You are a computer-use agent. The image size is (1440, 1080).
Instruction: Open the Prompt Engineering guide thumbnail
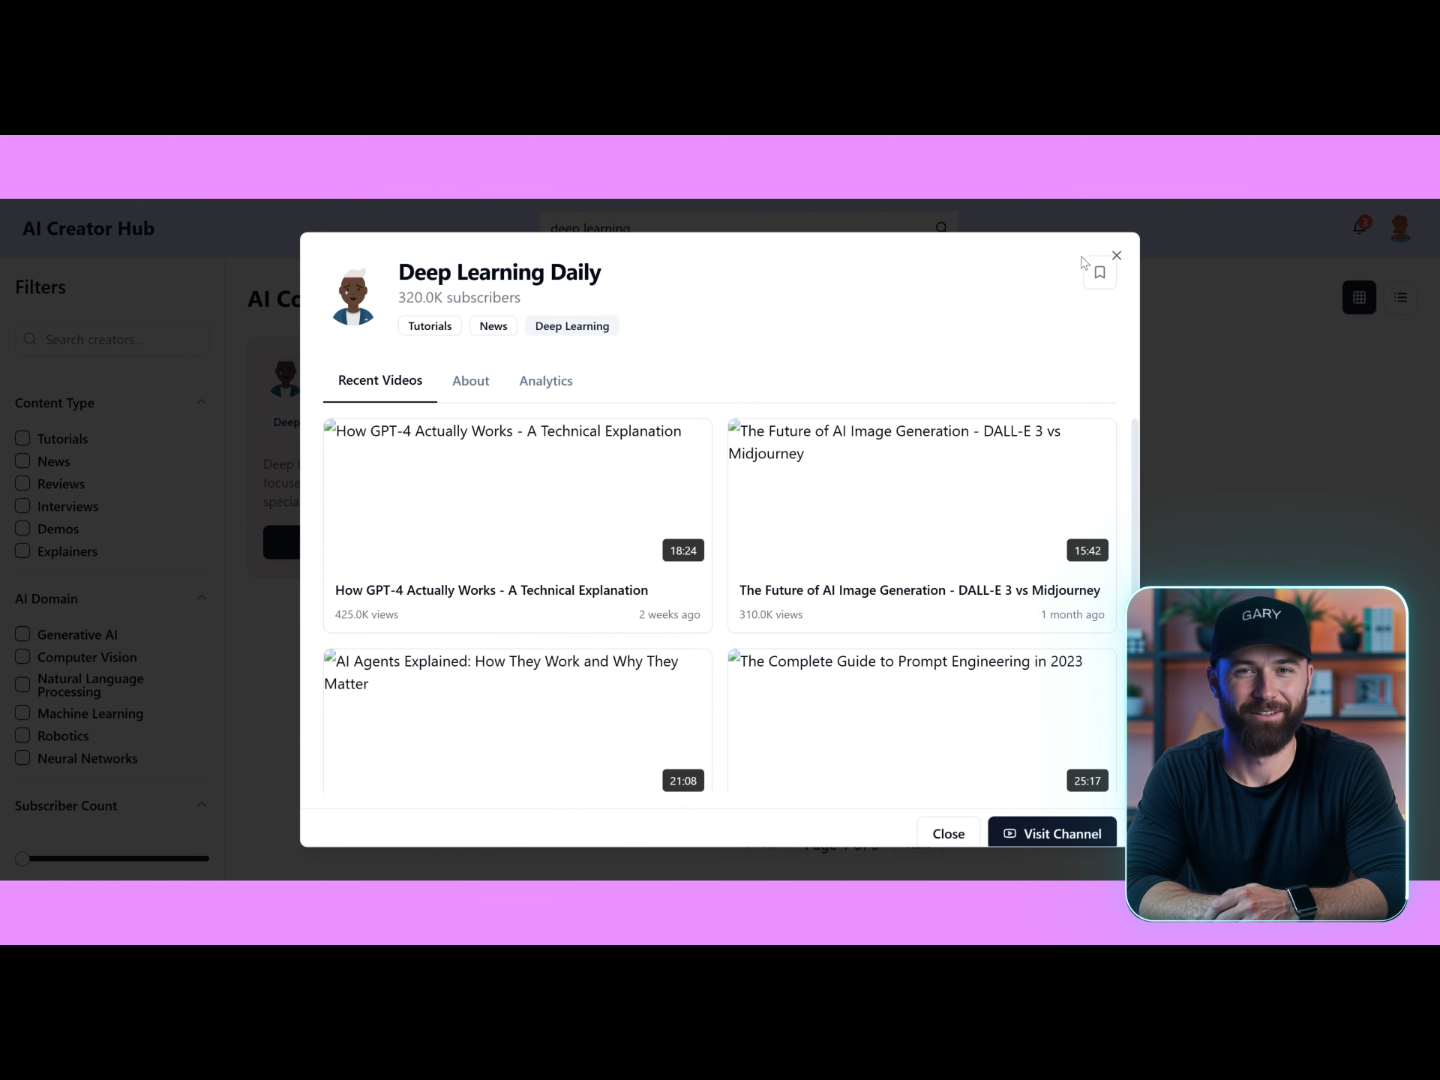[x=922, y=722]
